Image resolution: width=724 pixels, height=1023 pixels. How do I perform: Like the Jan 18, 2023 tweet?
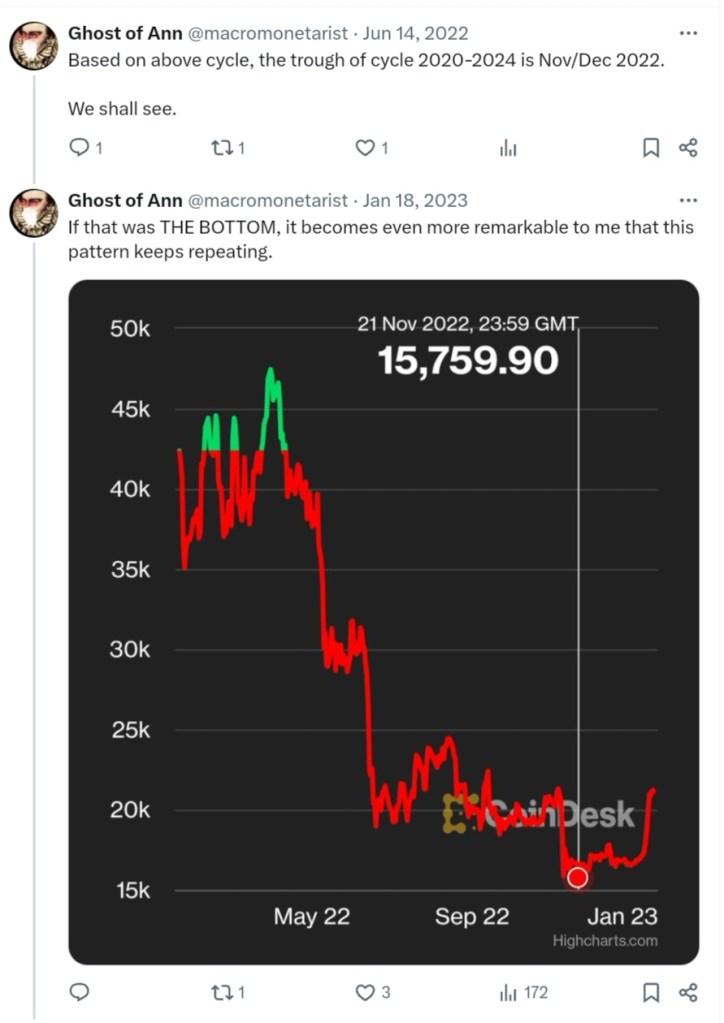point(366,992)
